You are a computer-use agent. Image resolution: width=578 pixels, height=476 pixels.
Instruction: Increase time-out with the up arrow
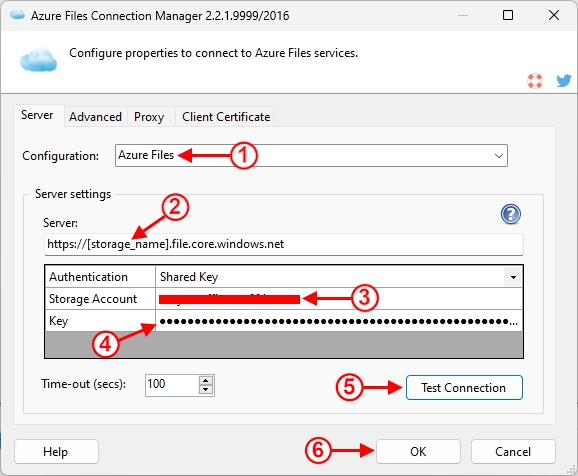pos(206,381)
